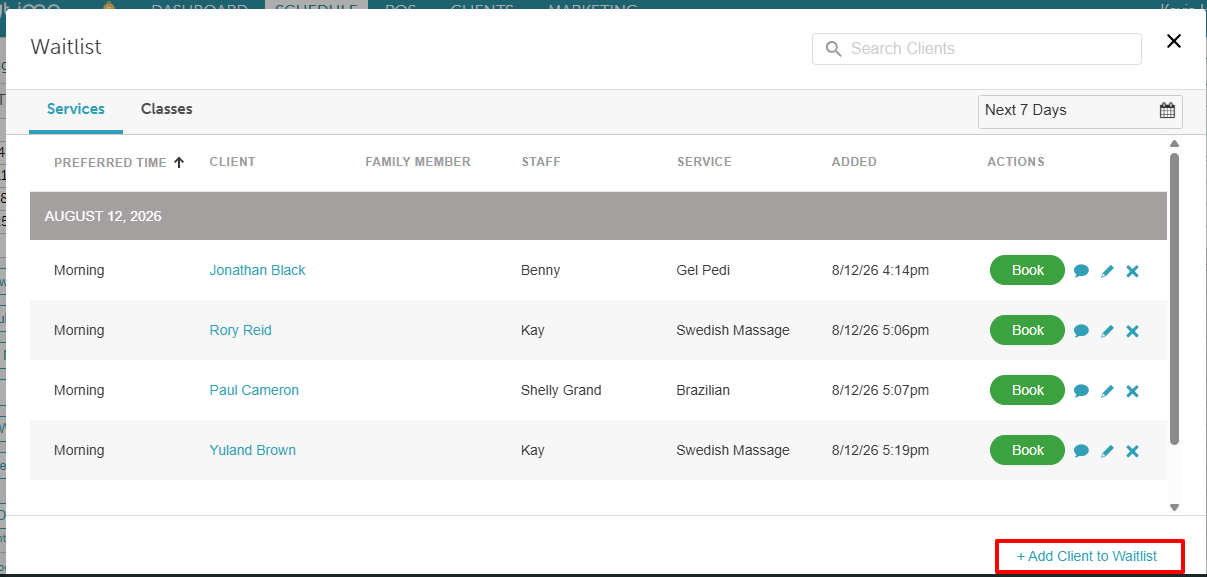Click added time 8/12/26 5:06pm
The height and width of the screenshot is (577, 1207).
point(880,330)
